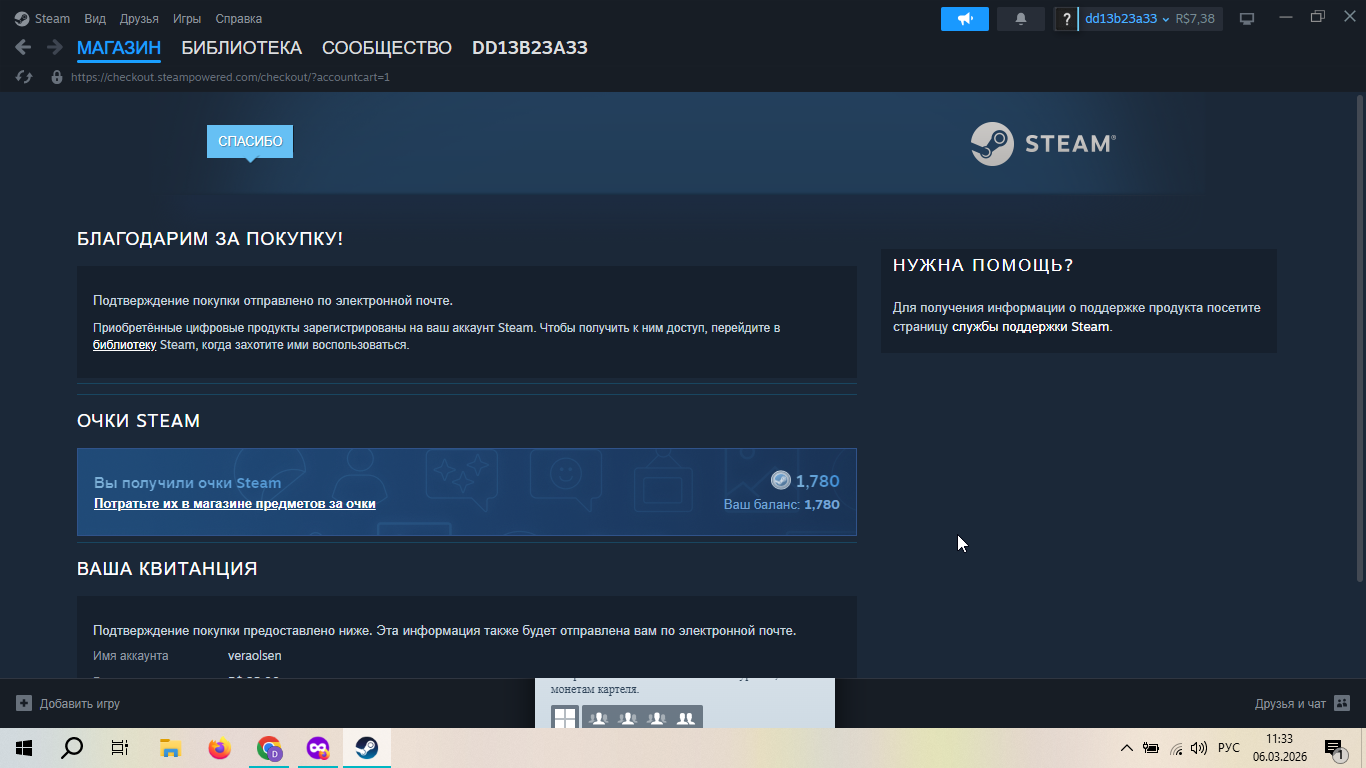Open Windows search from the taskbar
Screen dimensions: 1366x768
point(72,748)
